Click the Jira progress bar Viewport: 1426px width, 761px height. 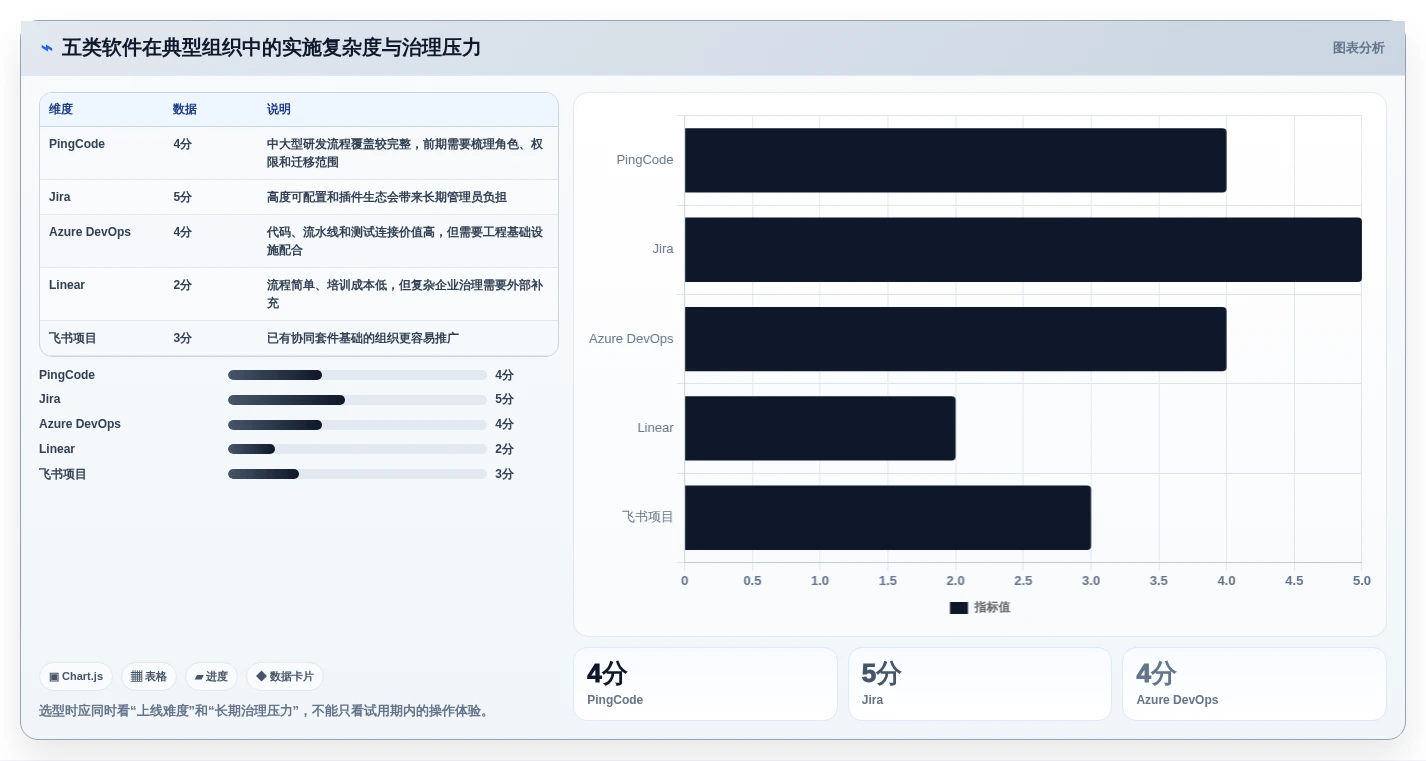coord(357,400)
